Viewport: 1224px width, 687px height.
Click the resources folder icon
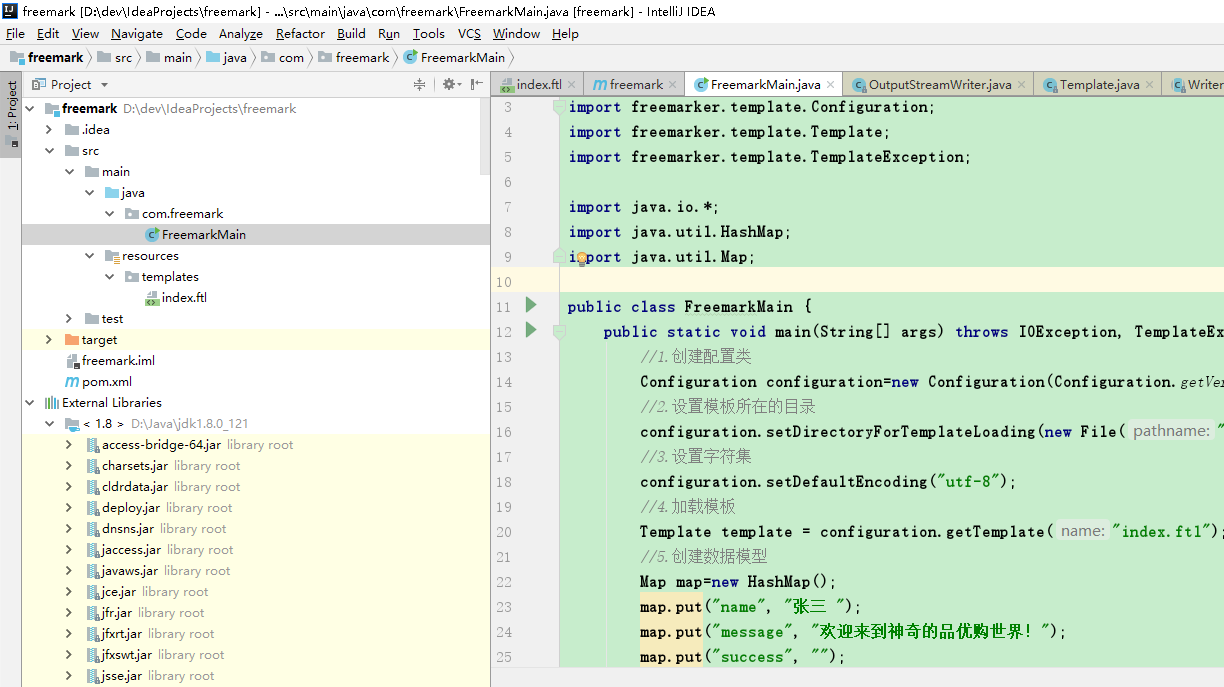coord(112,256)
